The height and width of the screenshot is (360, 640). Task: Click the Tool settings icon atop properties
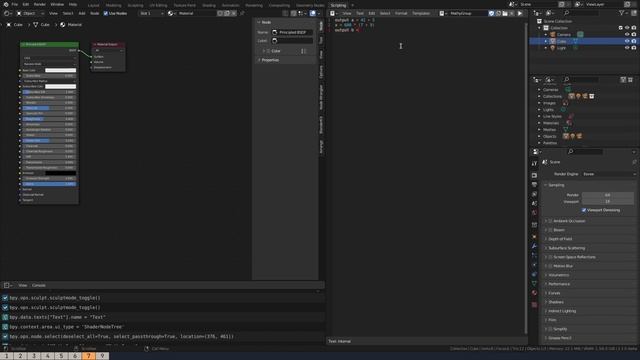pyautogui.click(x=534, y=163)
